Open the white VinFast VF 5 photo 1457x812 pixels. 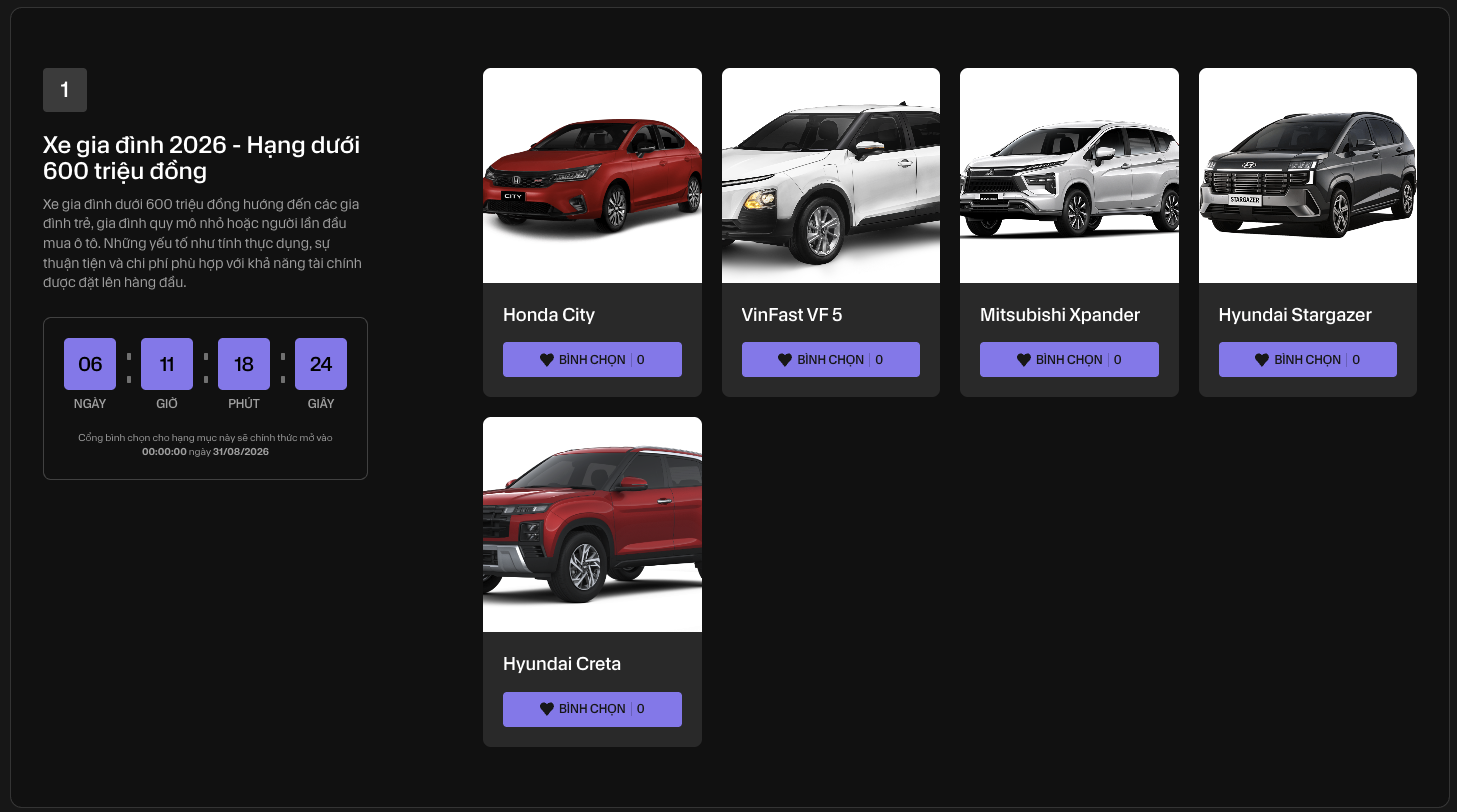(x=831, y=176)
